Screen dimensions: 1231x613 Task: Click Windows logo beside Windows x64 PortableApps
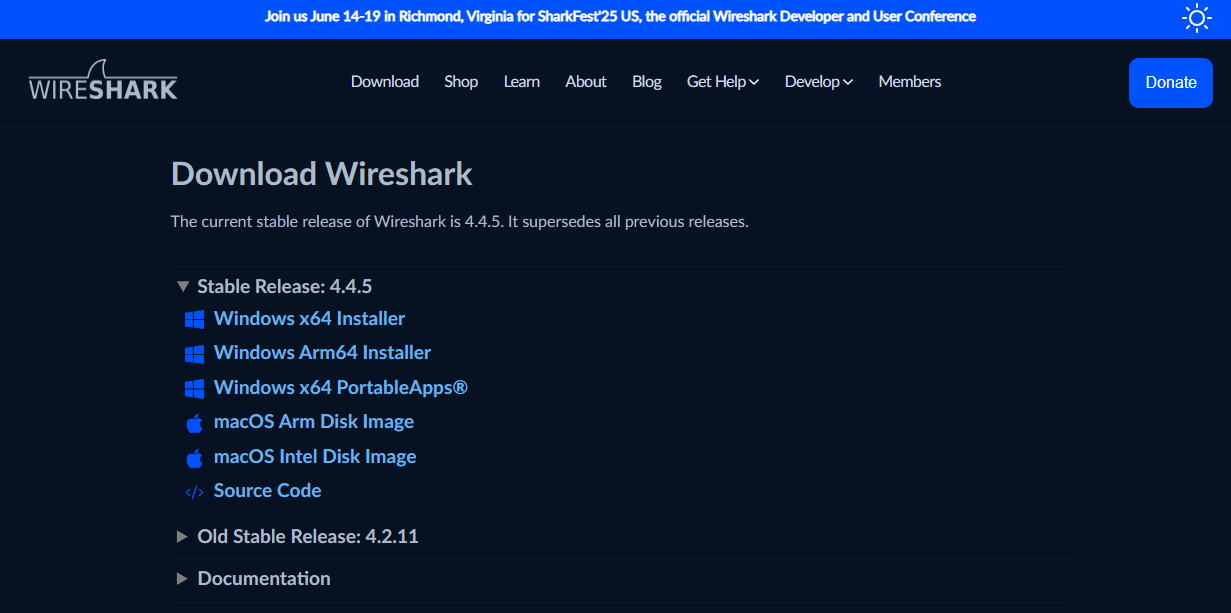pyautogui.click(x=194, y=388)
